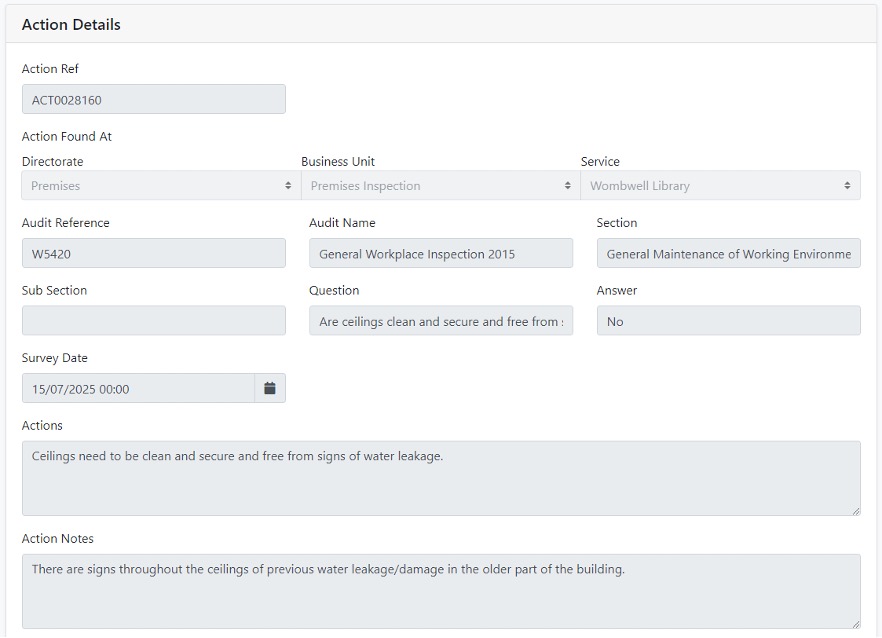Open the Service dropdown showing Wombwell Library
882x638 pixels.
(720, 186)
